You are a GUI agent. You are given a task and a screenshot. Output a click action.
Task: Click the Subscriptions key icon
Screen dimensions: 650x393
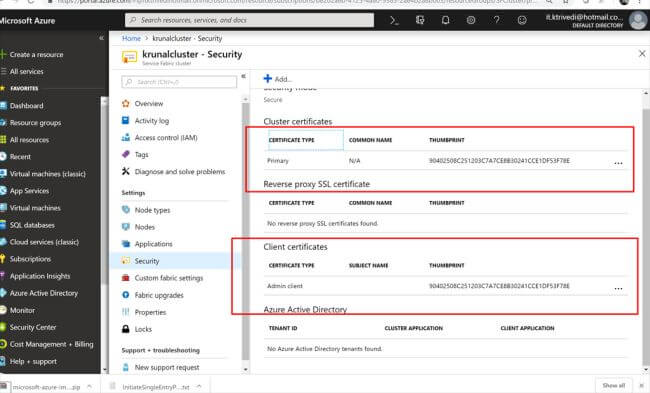pos(3,259)
